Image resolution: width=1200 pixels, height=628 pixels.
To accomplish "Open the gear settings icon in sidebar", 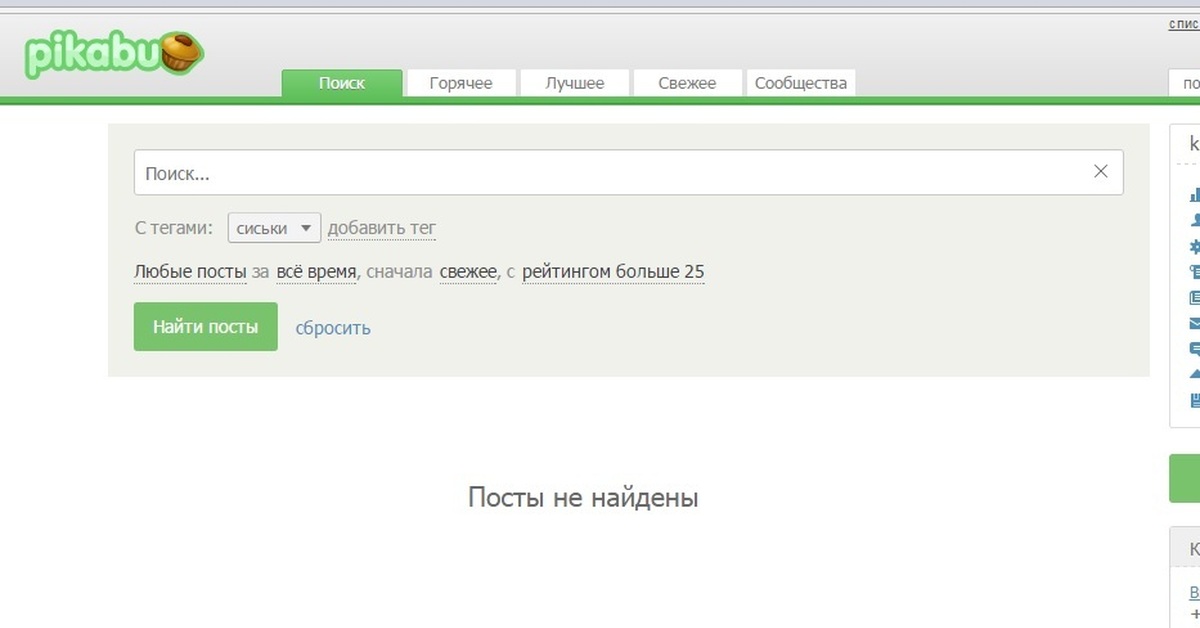I will pyautogui.click(x=1194, y=247).
